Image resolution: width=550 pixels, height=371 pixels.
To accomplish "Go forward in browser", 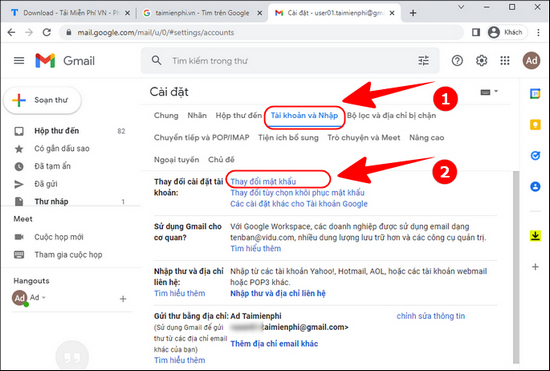I will (x=29, y=33).
